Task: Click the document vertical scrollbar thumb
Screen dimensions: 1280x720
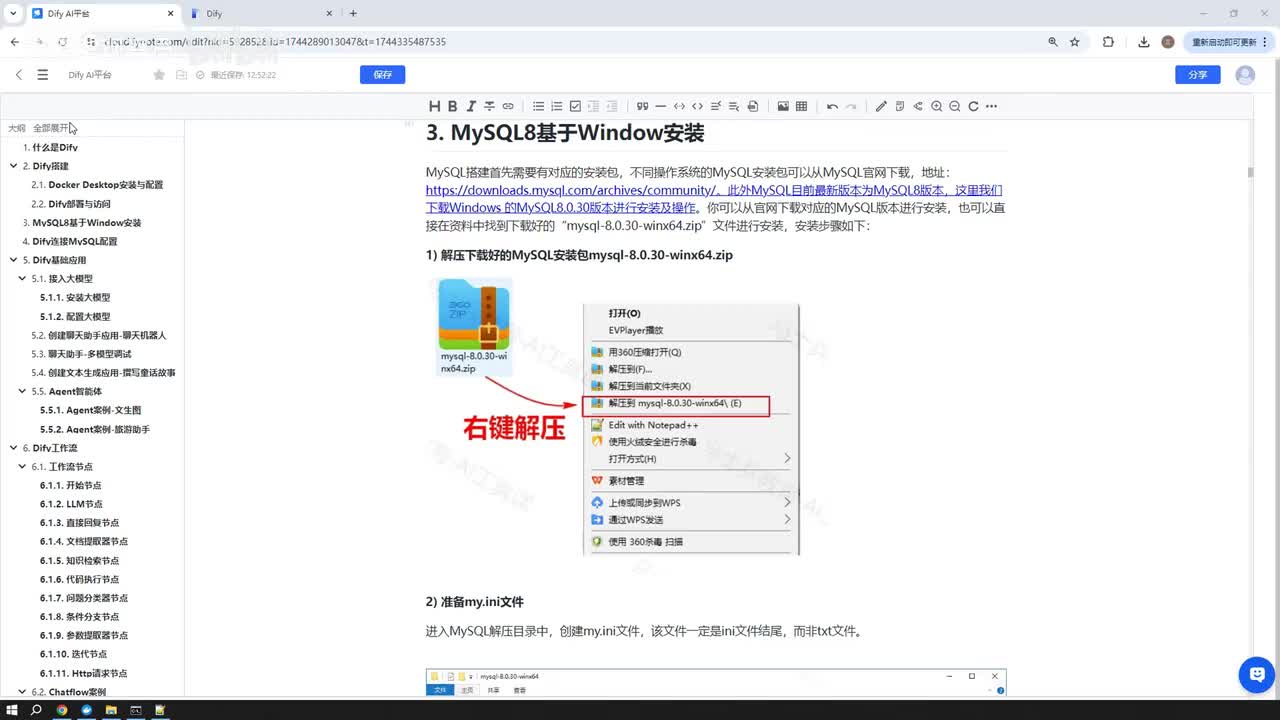Action: (1250, 172)
